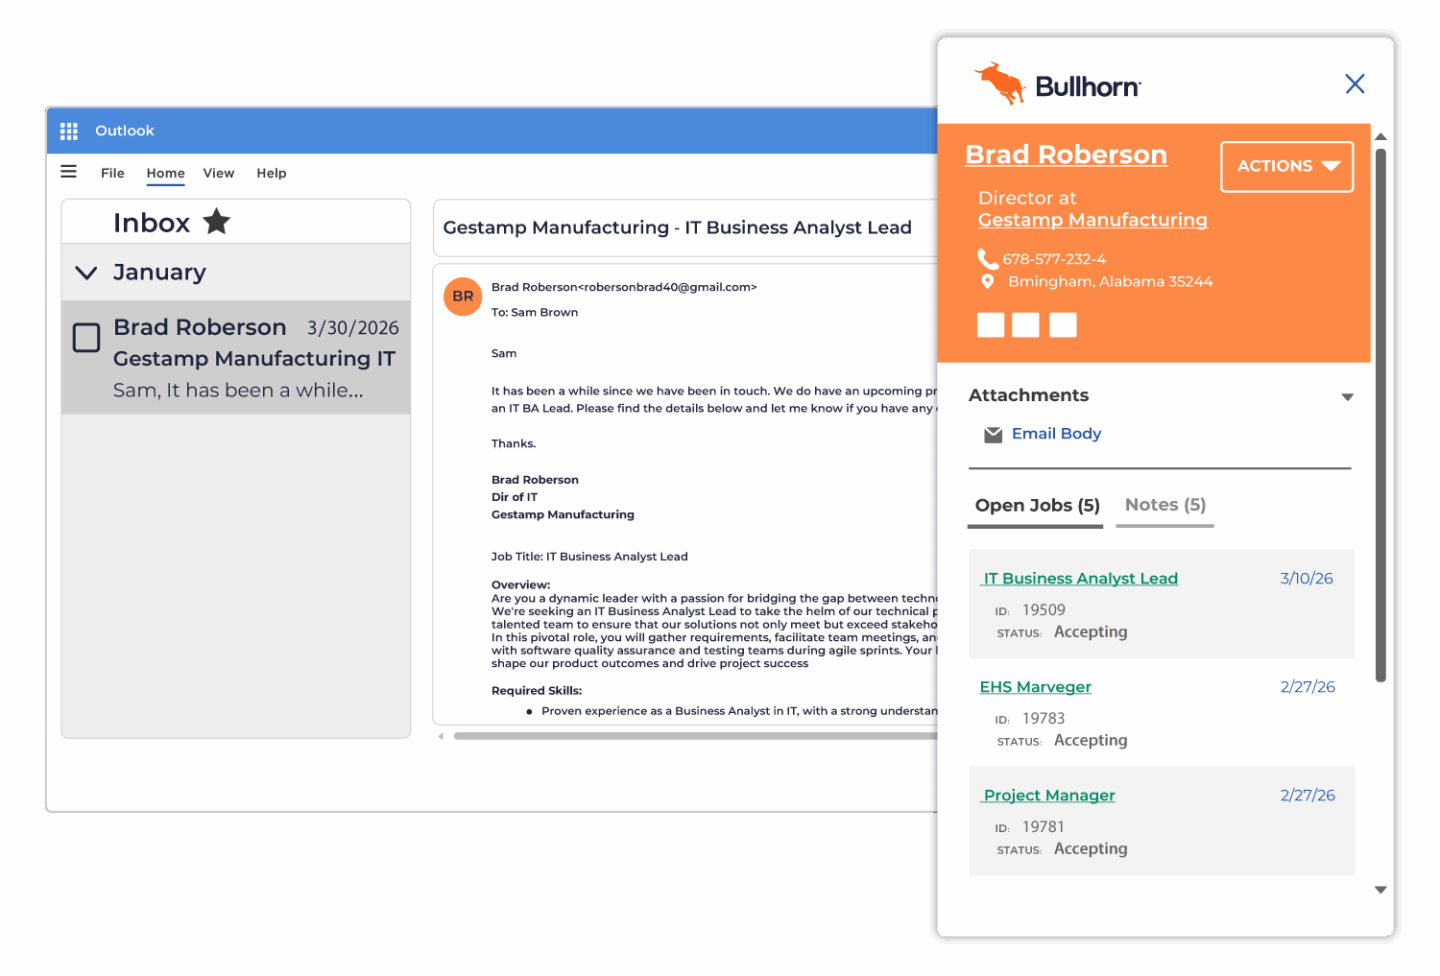Collapse the January group
1440x976 pixels.
(x=87, y=273)
